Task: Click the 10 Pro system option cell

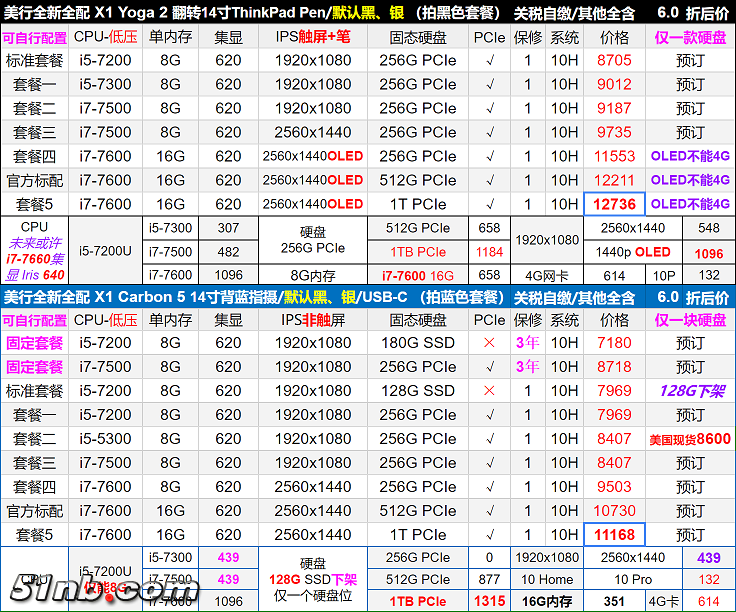Action: point(632,580)
